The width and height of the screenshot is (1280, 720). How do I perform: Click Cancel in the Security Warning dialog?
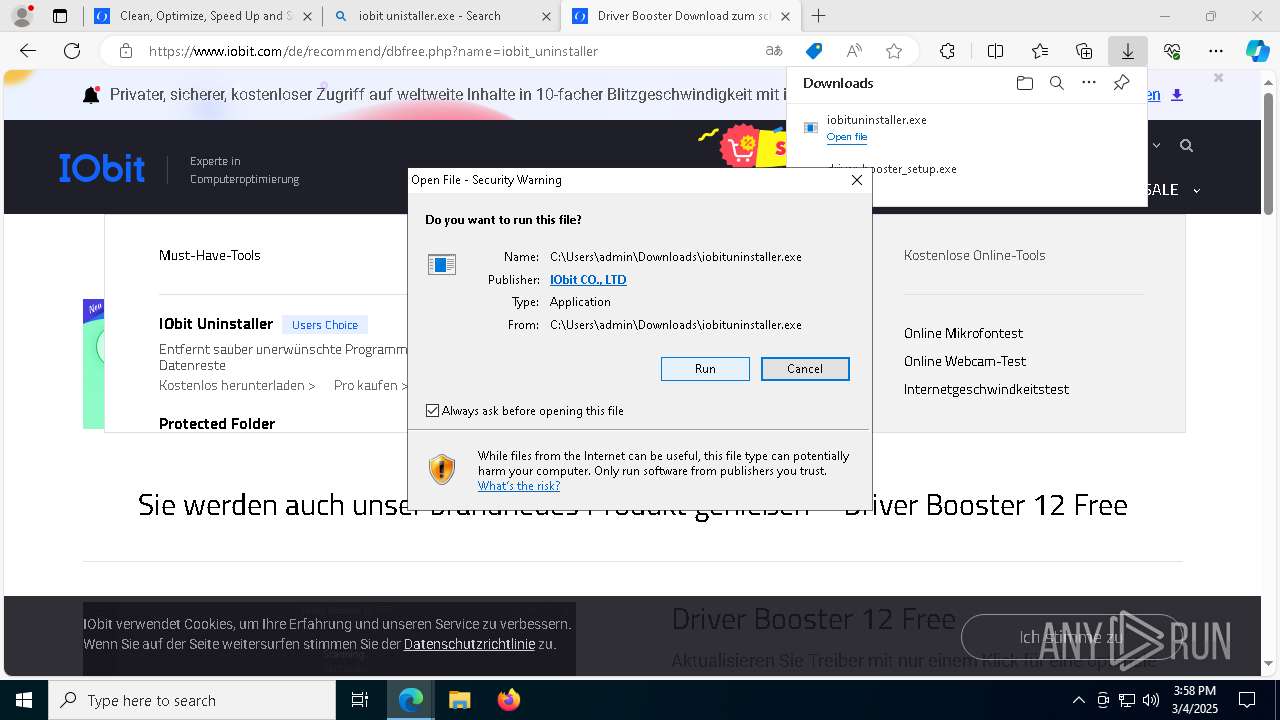pos(805,369)
